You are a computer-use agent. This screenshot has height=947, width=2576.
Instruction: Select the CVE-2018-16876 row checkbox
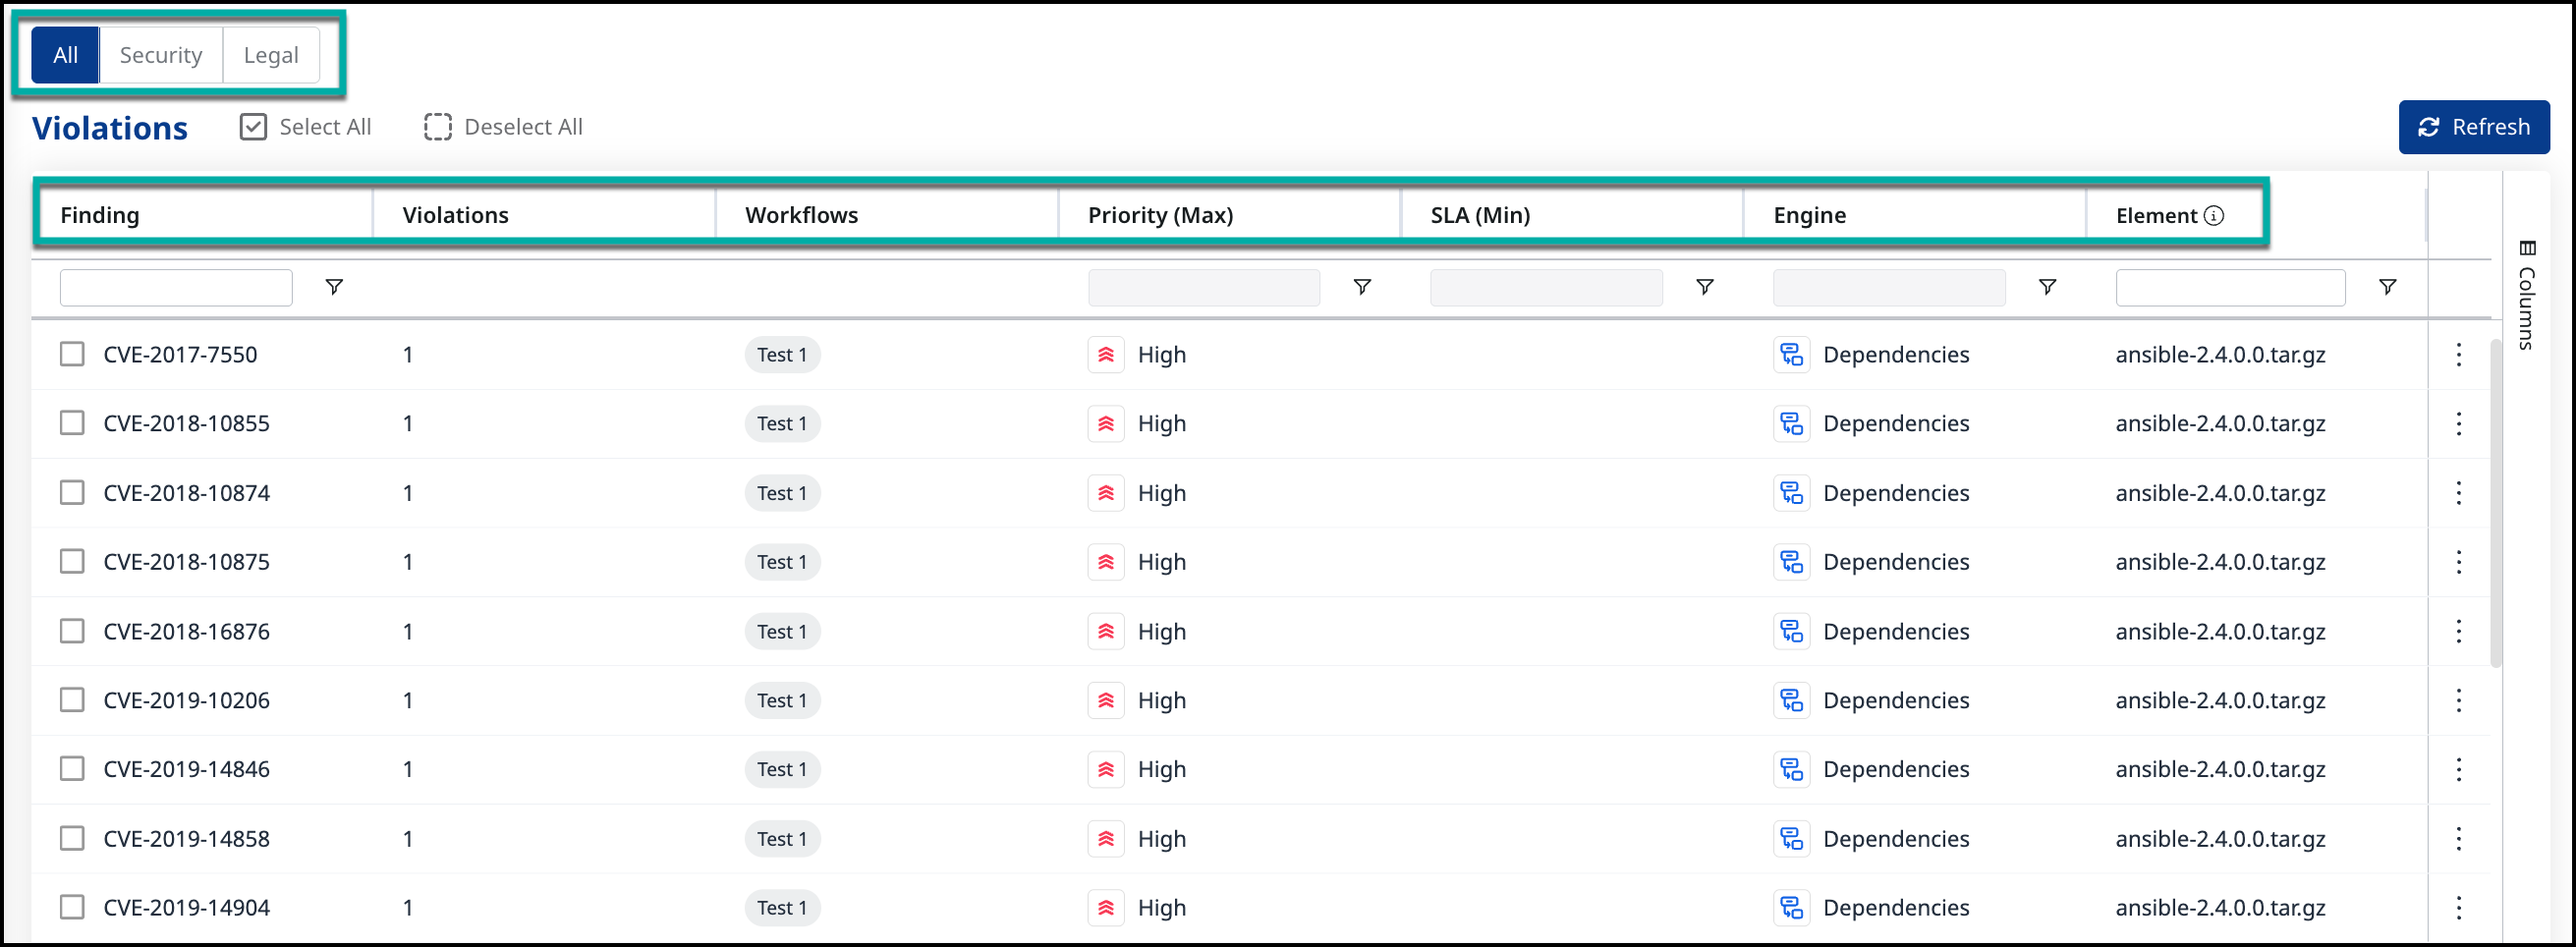click(72, 631)
